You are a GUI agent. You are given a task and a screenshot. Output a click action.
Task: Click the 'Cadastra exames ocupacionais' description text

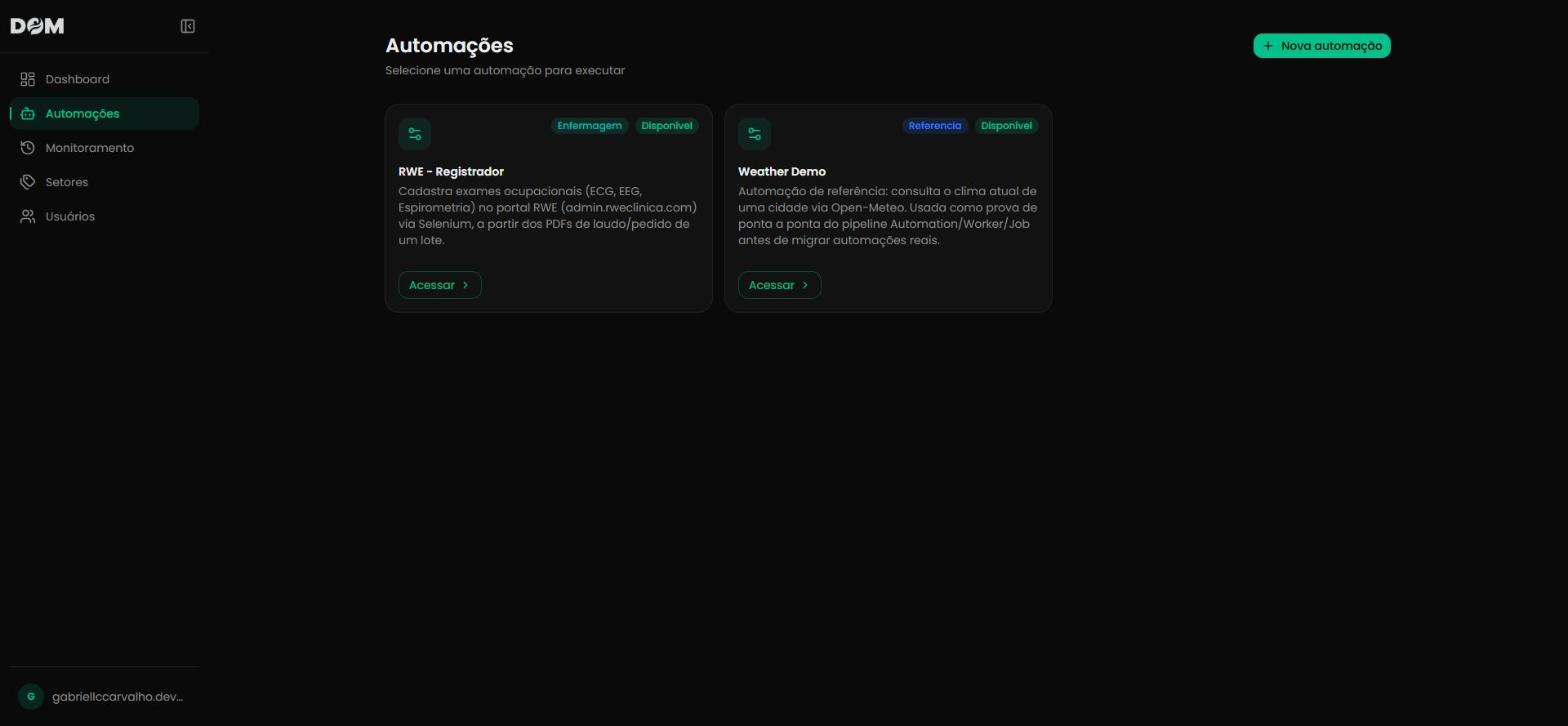tap(548, 216)
